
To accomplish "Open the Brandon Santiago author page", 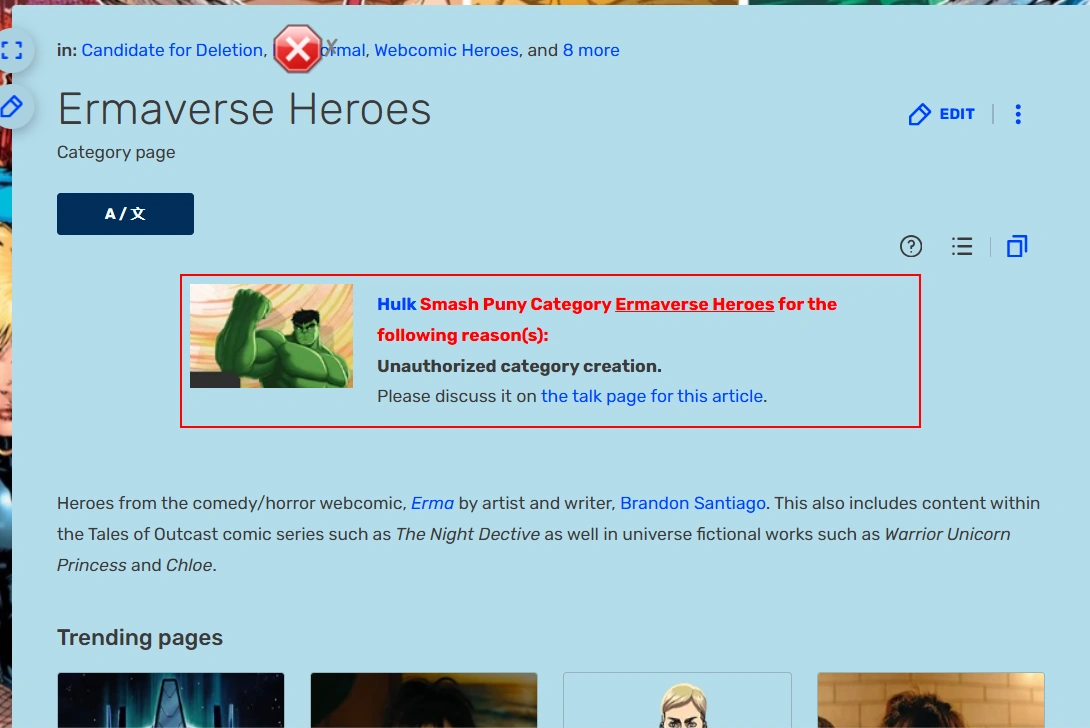I will pyautogui.click(x=692, y=503).
